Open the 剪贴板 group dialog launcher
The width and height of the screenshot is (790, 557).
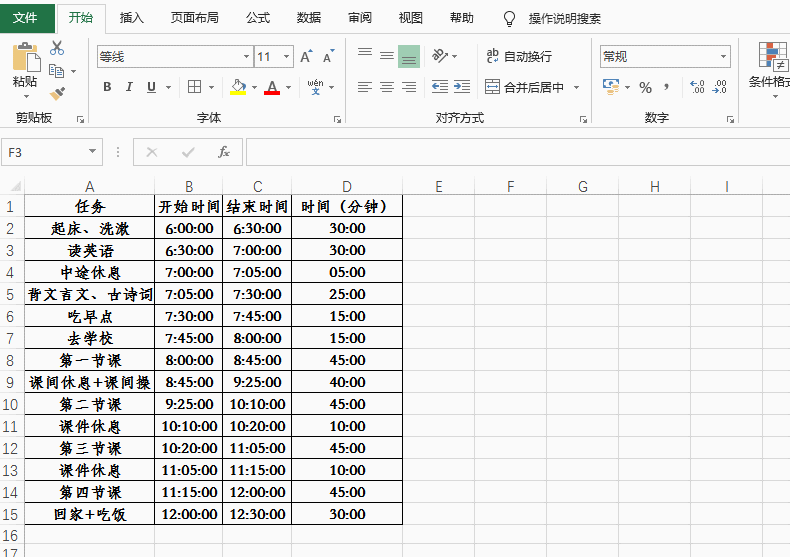(x=80, y=119)
